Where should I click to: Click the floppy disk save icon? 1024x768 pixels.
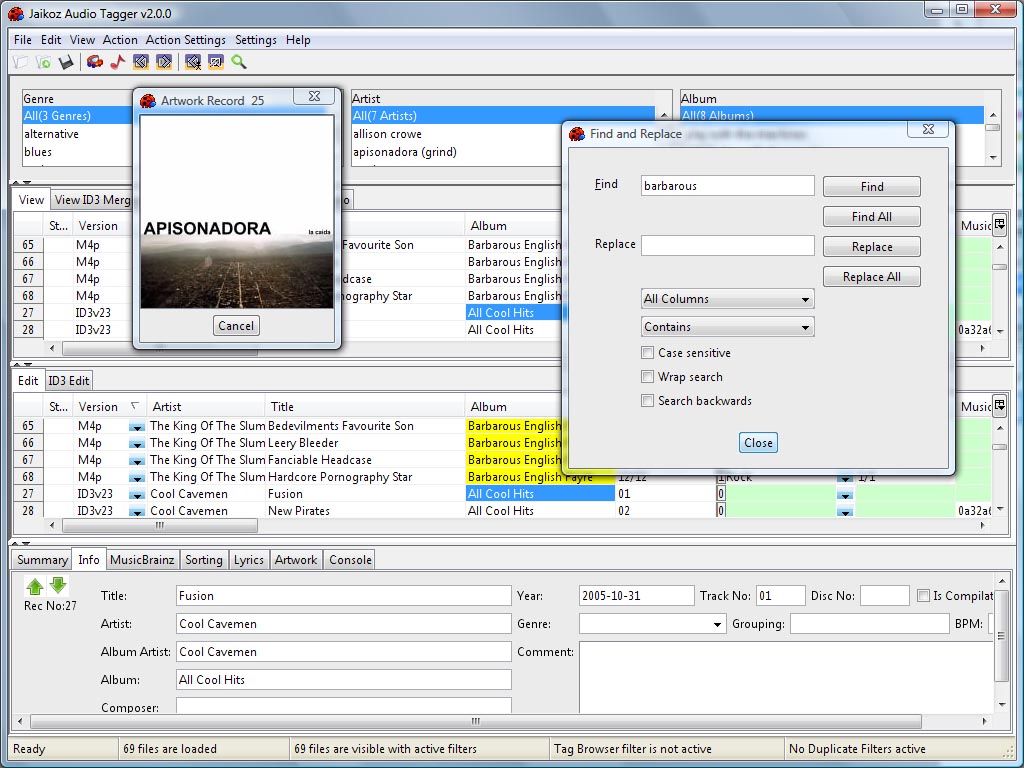pos(66,62)
